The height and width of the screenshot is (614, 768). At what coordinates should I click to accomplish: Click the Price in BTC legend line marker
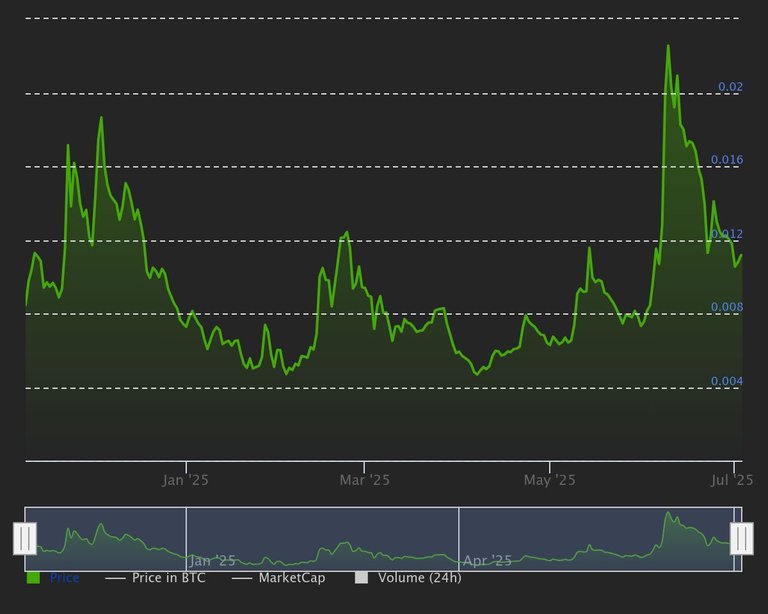tap(115, 579)
